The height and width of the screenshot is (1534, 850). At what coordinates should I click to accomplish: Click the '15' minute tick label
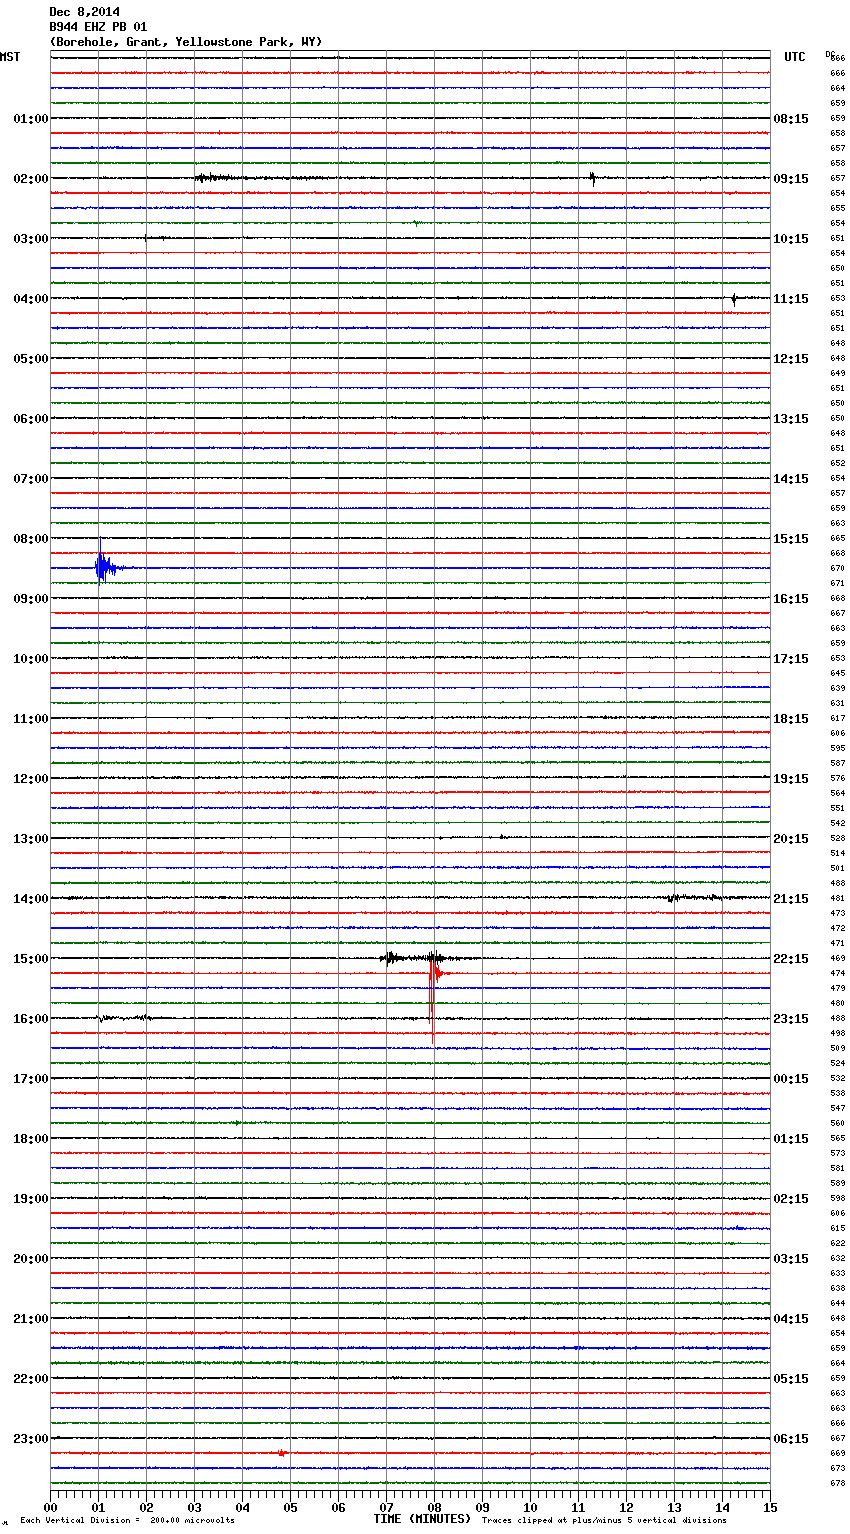(770, 1508)
